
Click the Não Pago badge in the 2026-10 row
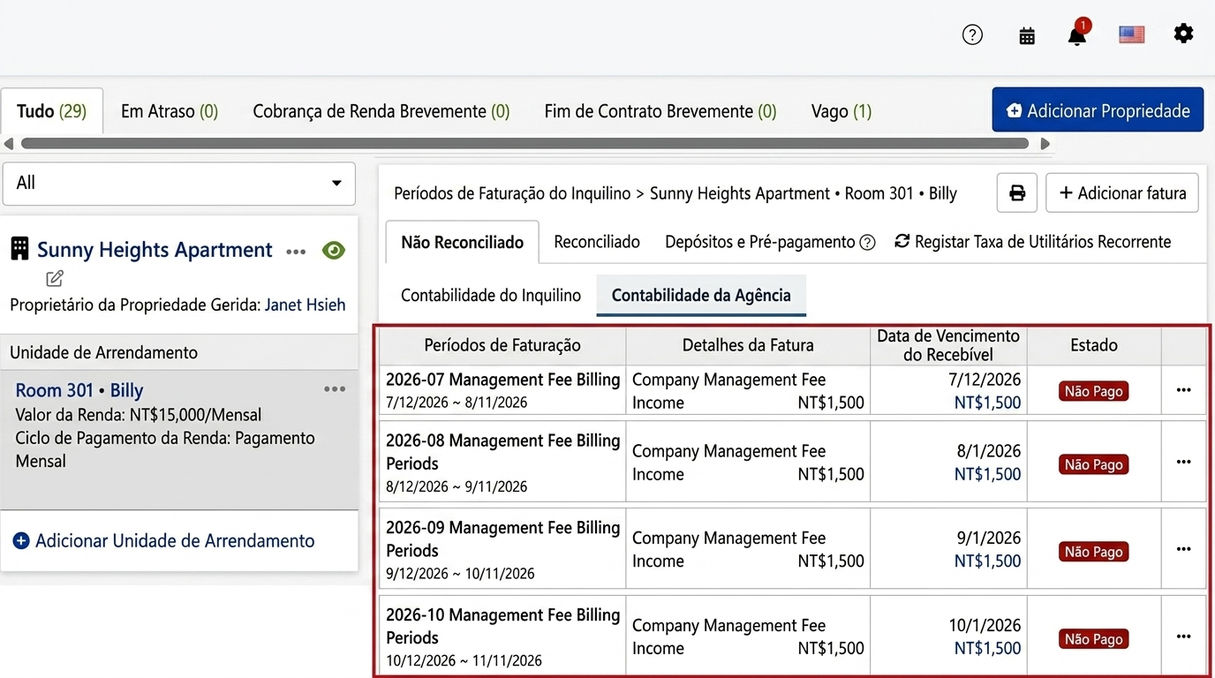pyautogui.click(x=1094, y=638)
